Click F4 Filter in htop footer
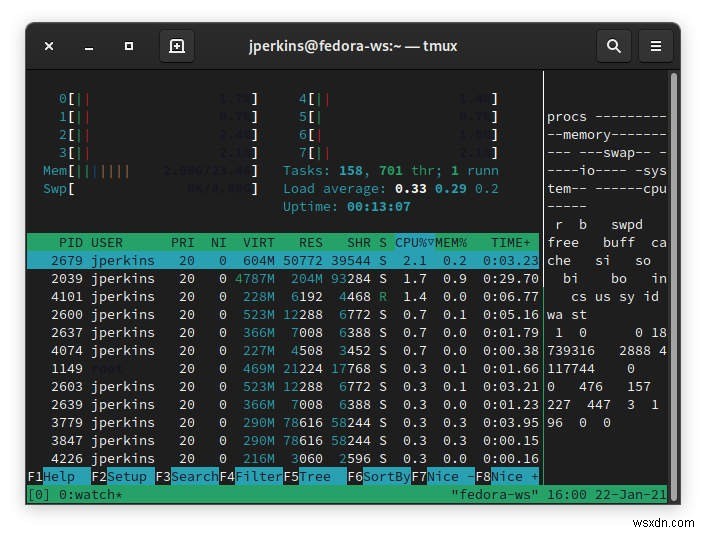This screenshot has width=706, height=533. [251, 476]
